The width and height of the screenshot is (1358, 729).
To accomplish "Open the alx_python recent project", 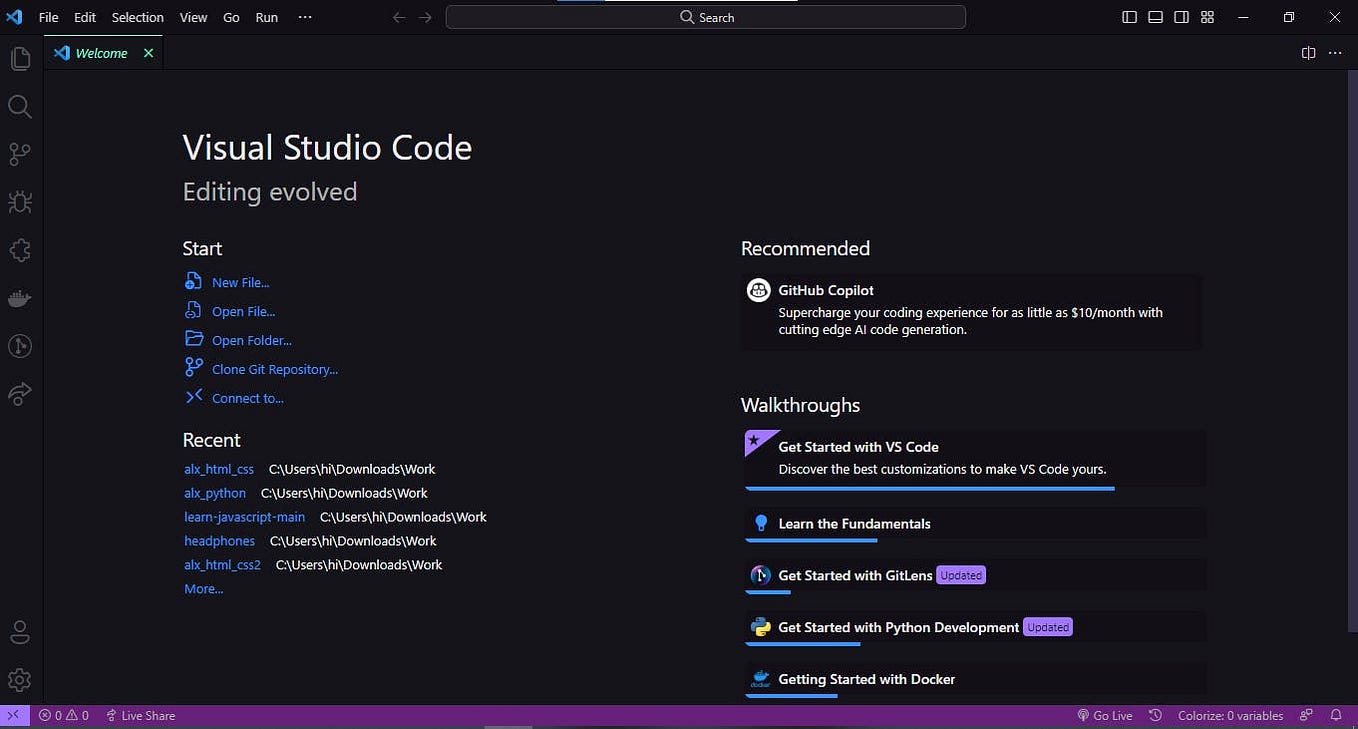I will tap(214, 492).
